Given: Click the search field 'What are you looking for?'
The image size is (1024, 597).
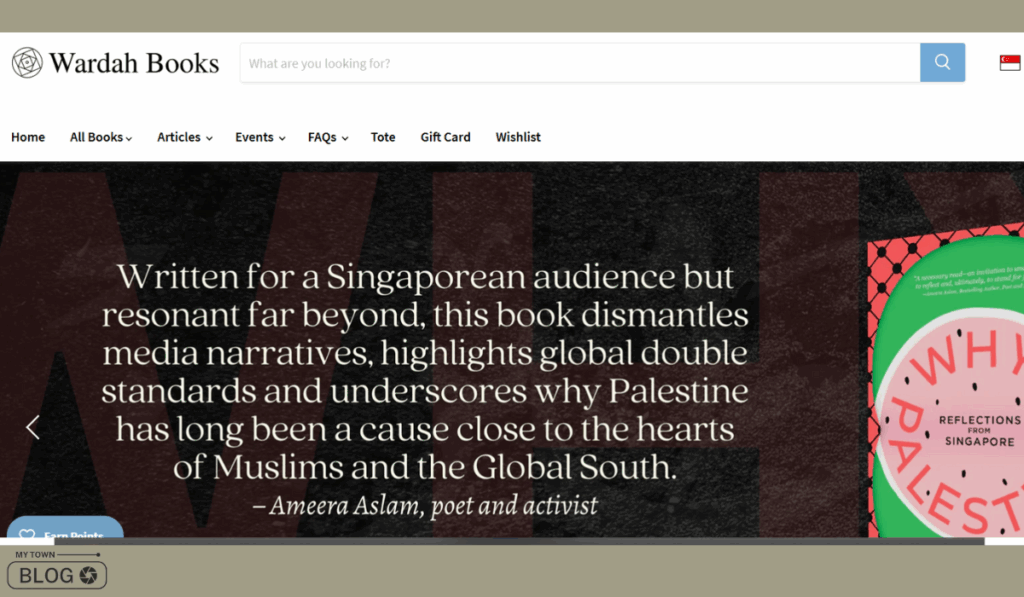Looking at the screenshot, I should 580,63.
